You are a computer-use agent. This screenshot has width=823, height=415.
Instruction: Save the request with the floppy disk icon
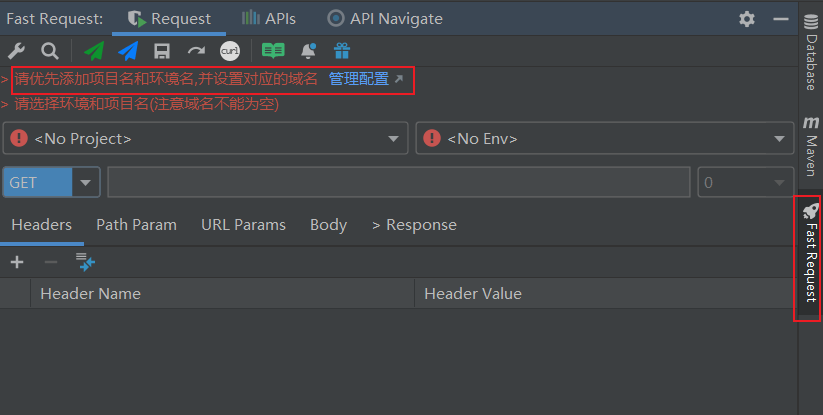click(162, 51)
